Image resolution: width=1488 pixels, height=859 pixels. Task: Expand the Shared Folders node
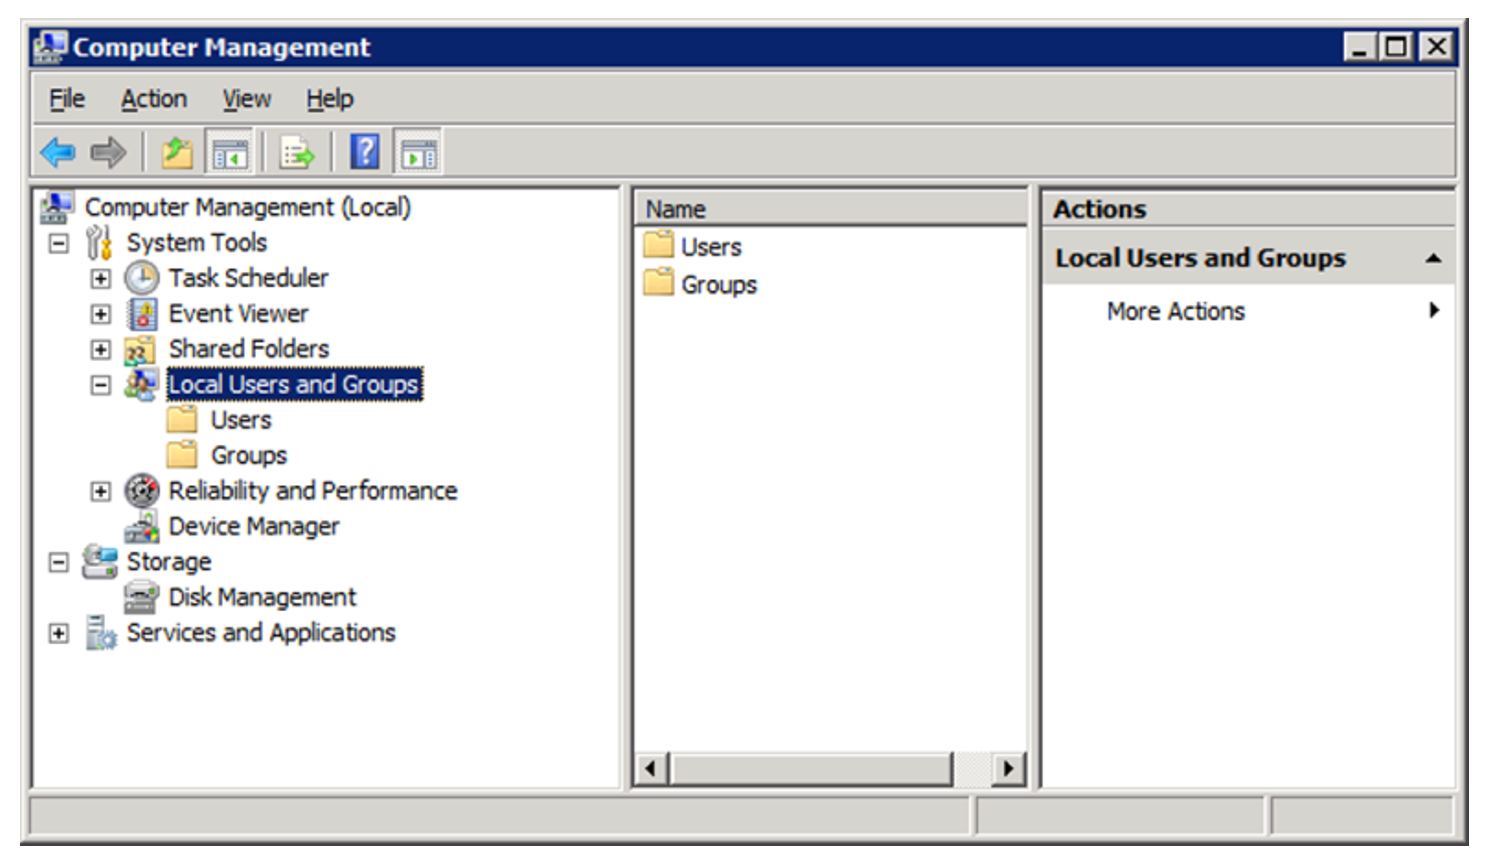(101, 350)
